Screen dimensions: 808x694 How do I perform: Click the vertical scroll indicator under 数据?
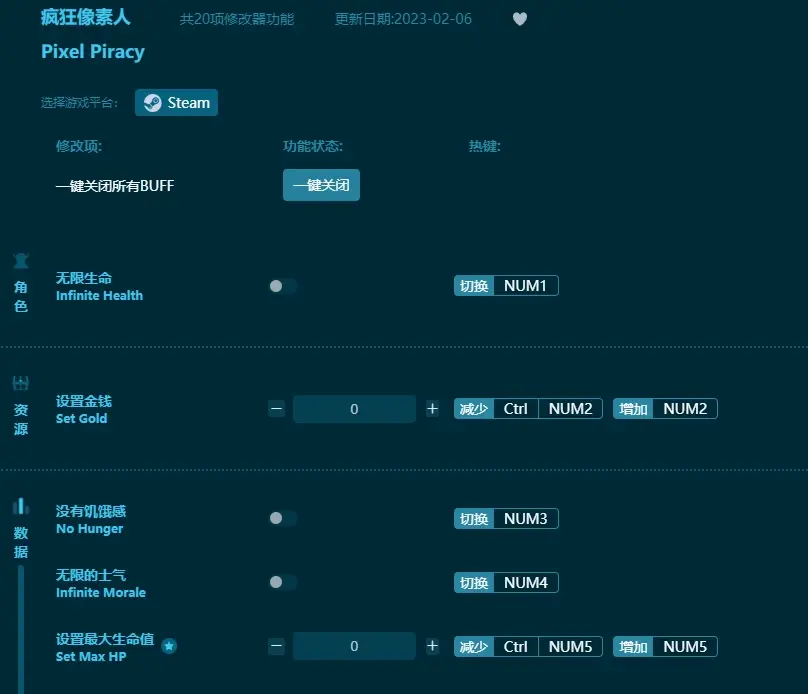click(21, 629)
